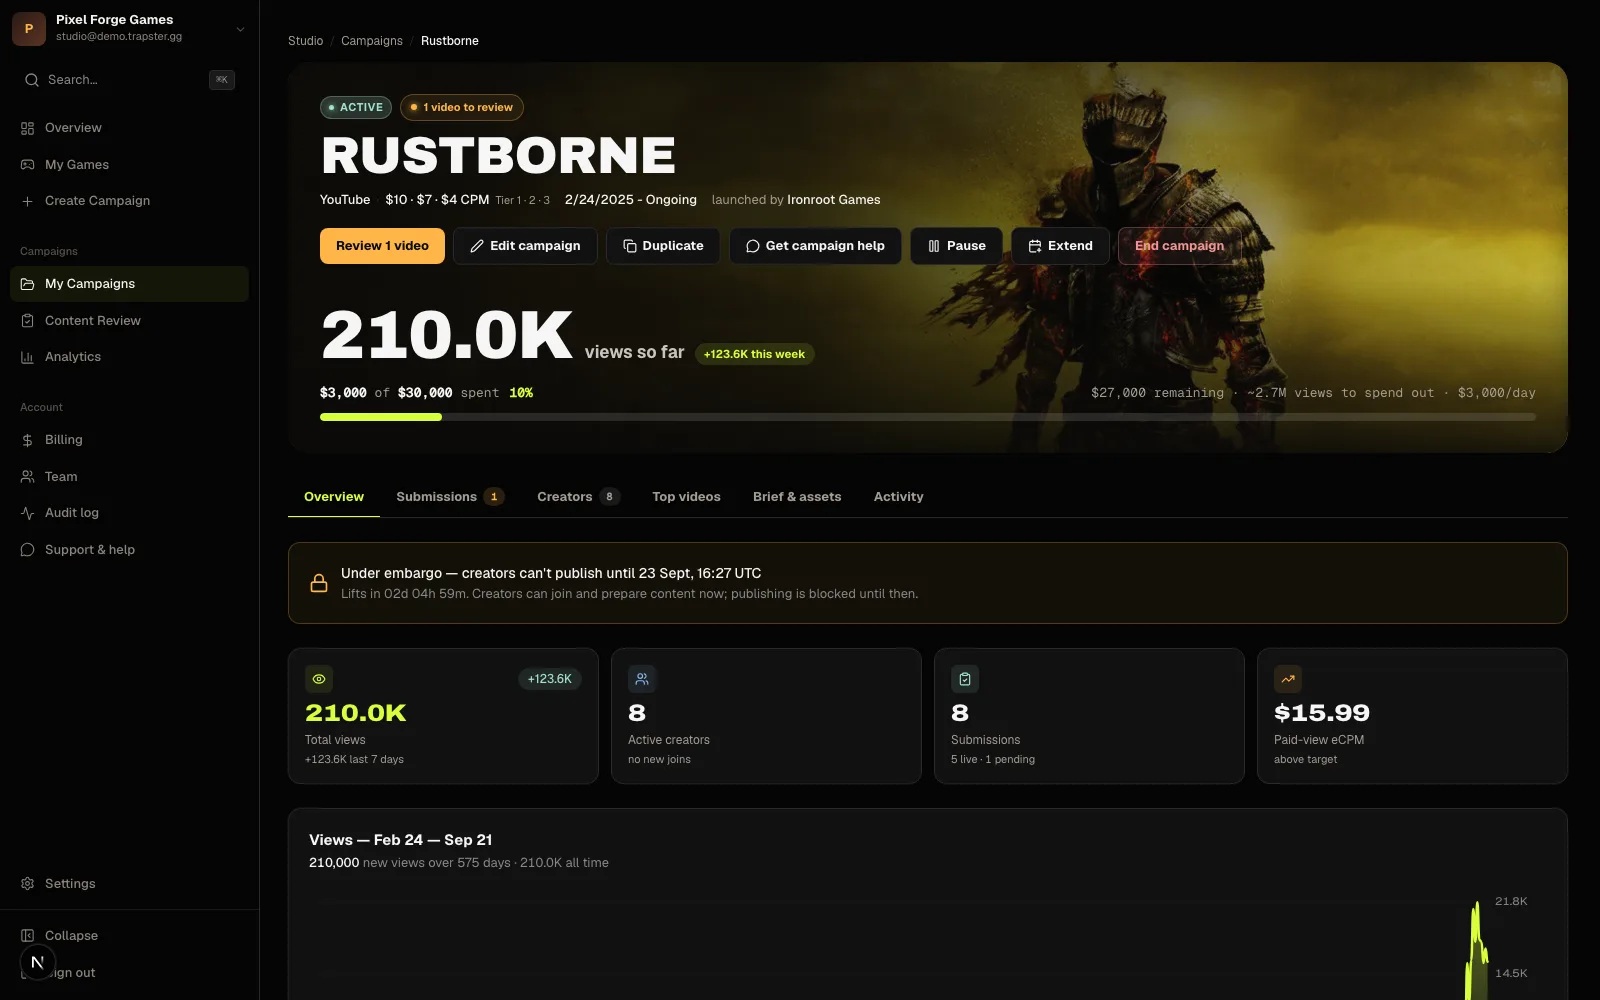Click the Total views eye icon
The image size is (1600, 1000).
click(x=319, y=679)
